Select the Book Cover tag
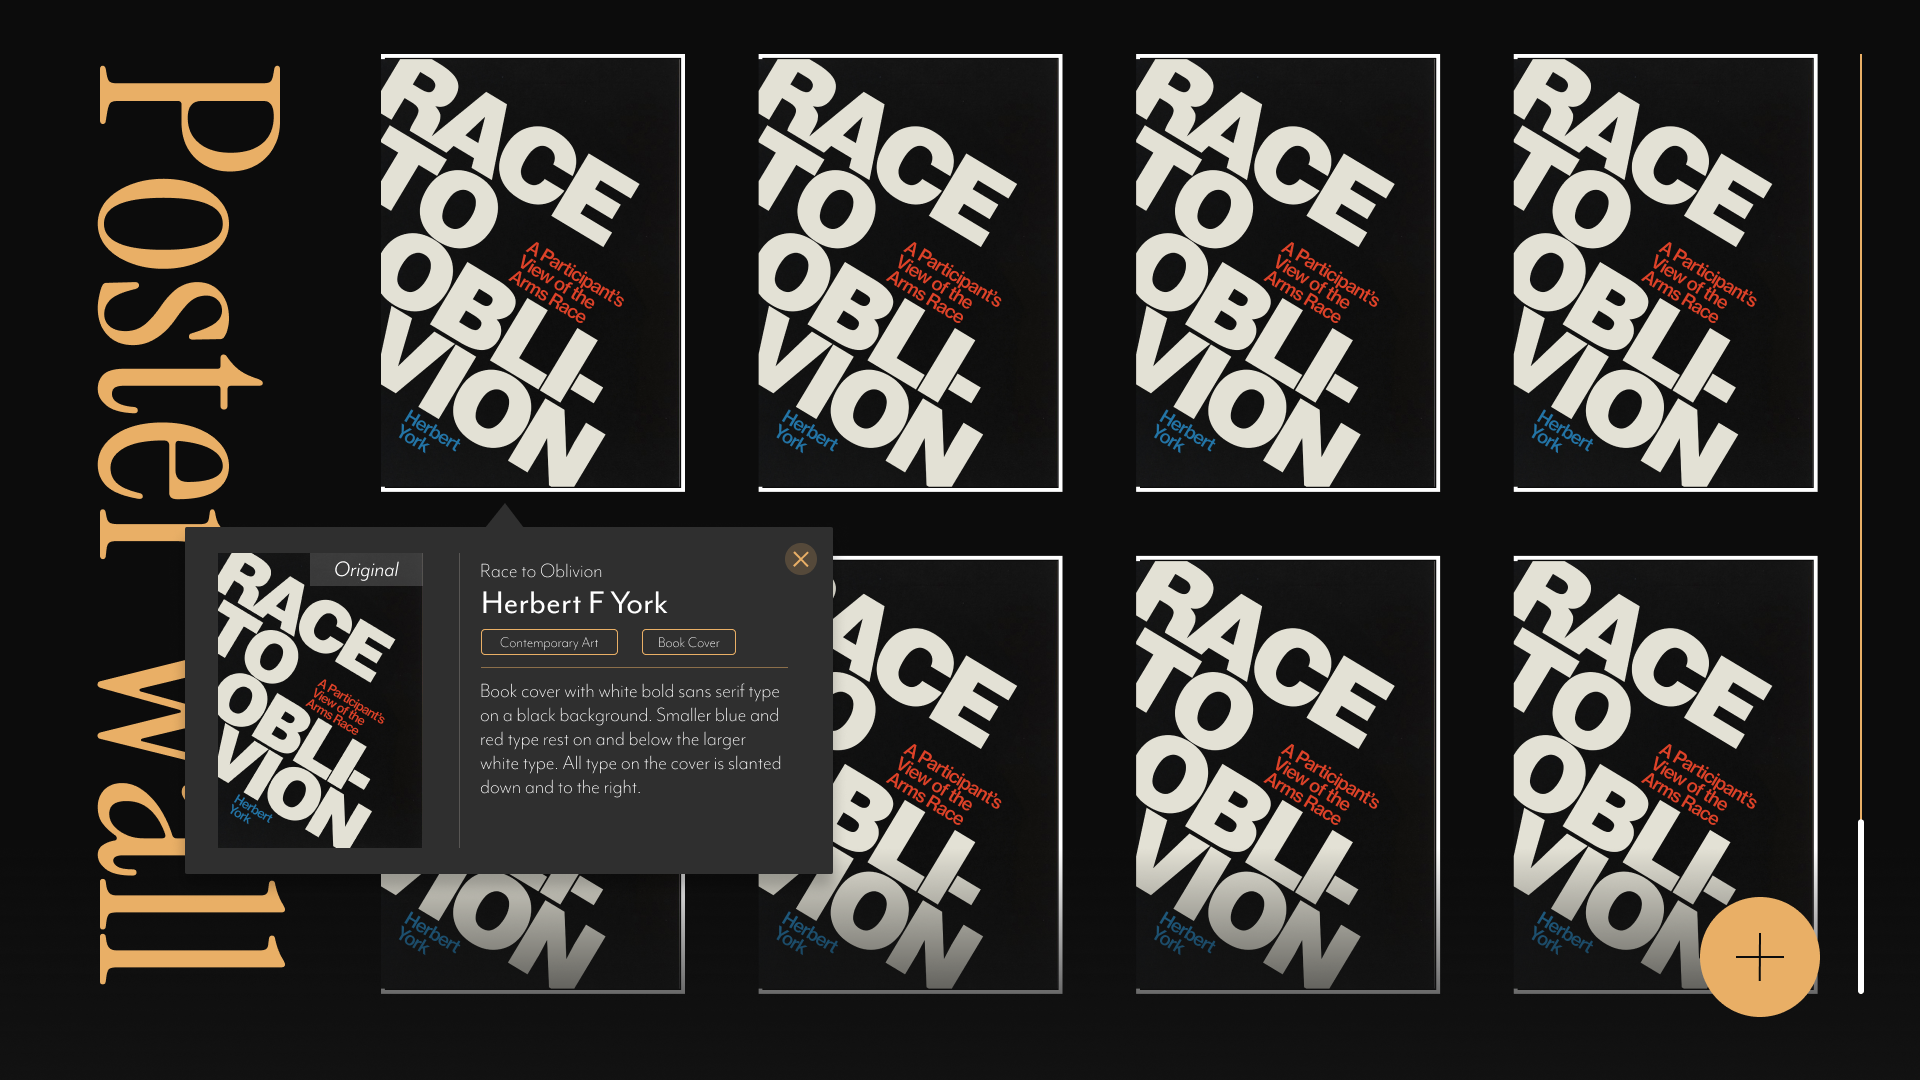This screenshot has height=1080, width=1920. [688, 642]
